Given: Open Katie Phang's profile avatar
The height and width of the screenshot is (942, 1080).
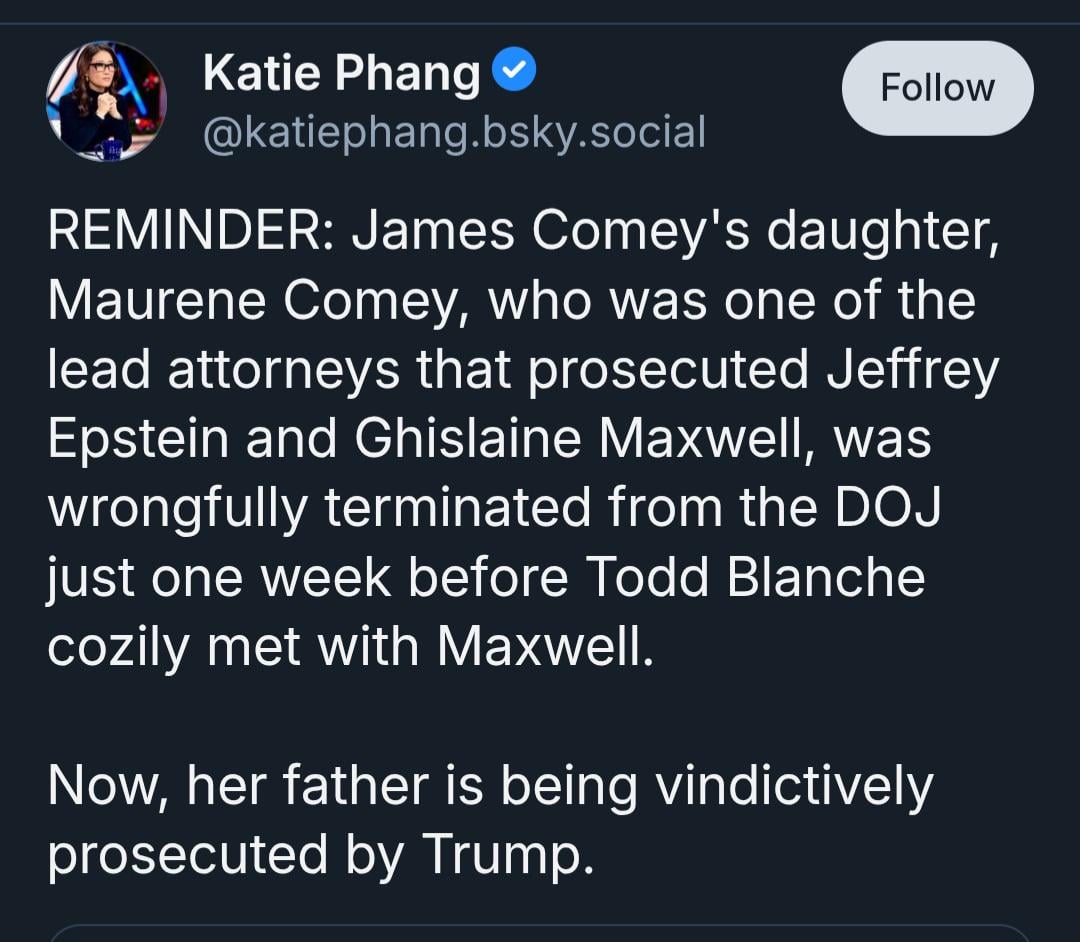Looking at the screenshot, I should coord(106,102).
